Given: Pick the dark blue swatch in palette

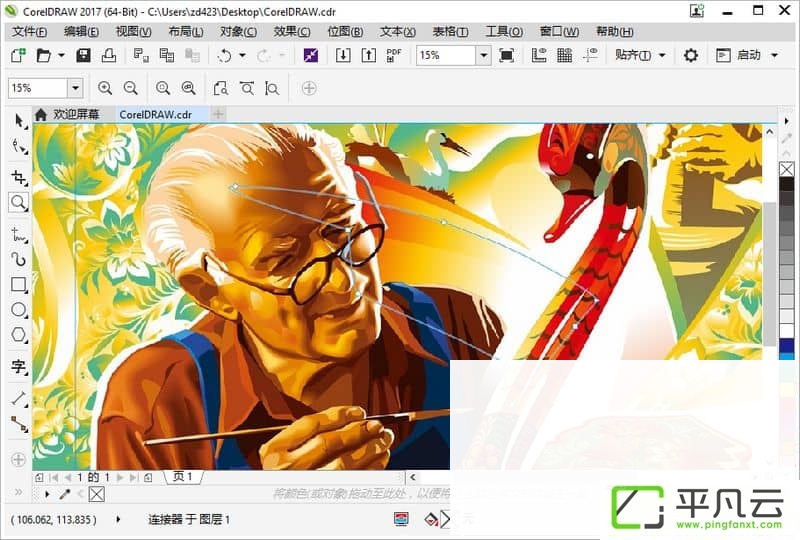Looking at the screenshot, I should tap(786, 346).
